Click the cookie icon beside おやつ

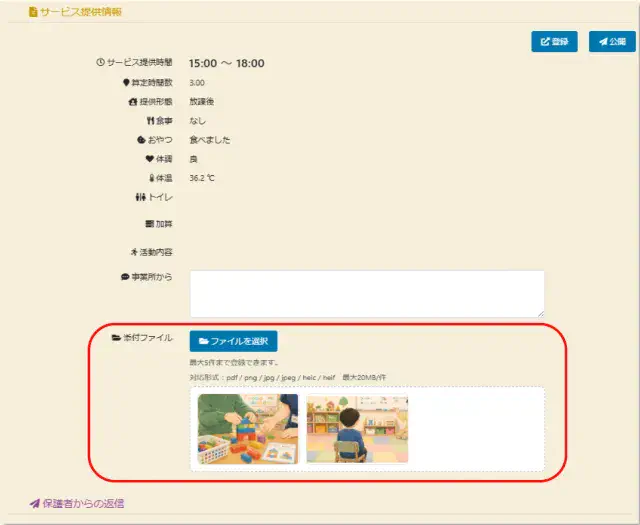(x=141, y=140)
